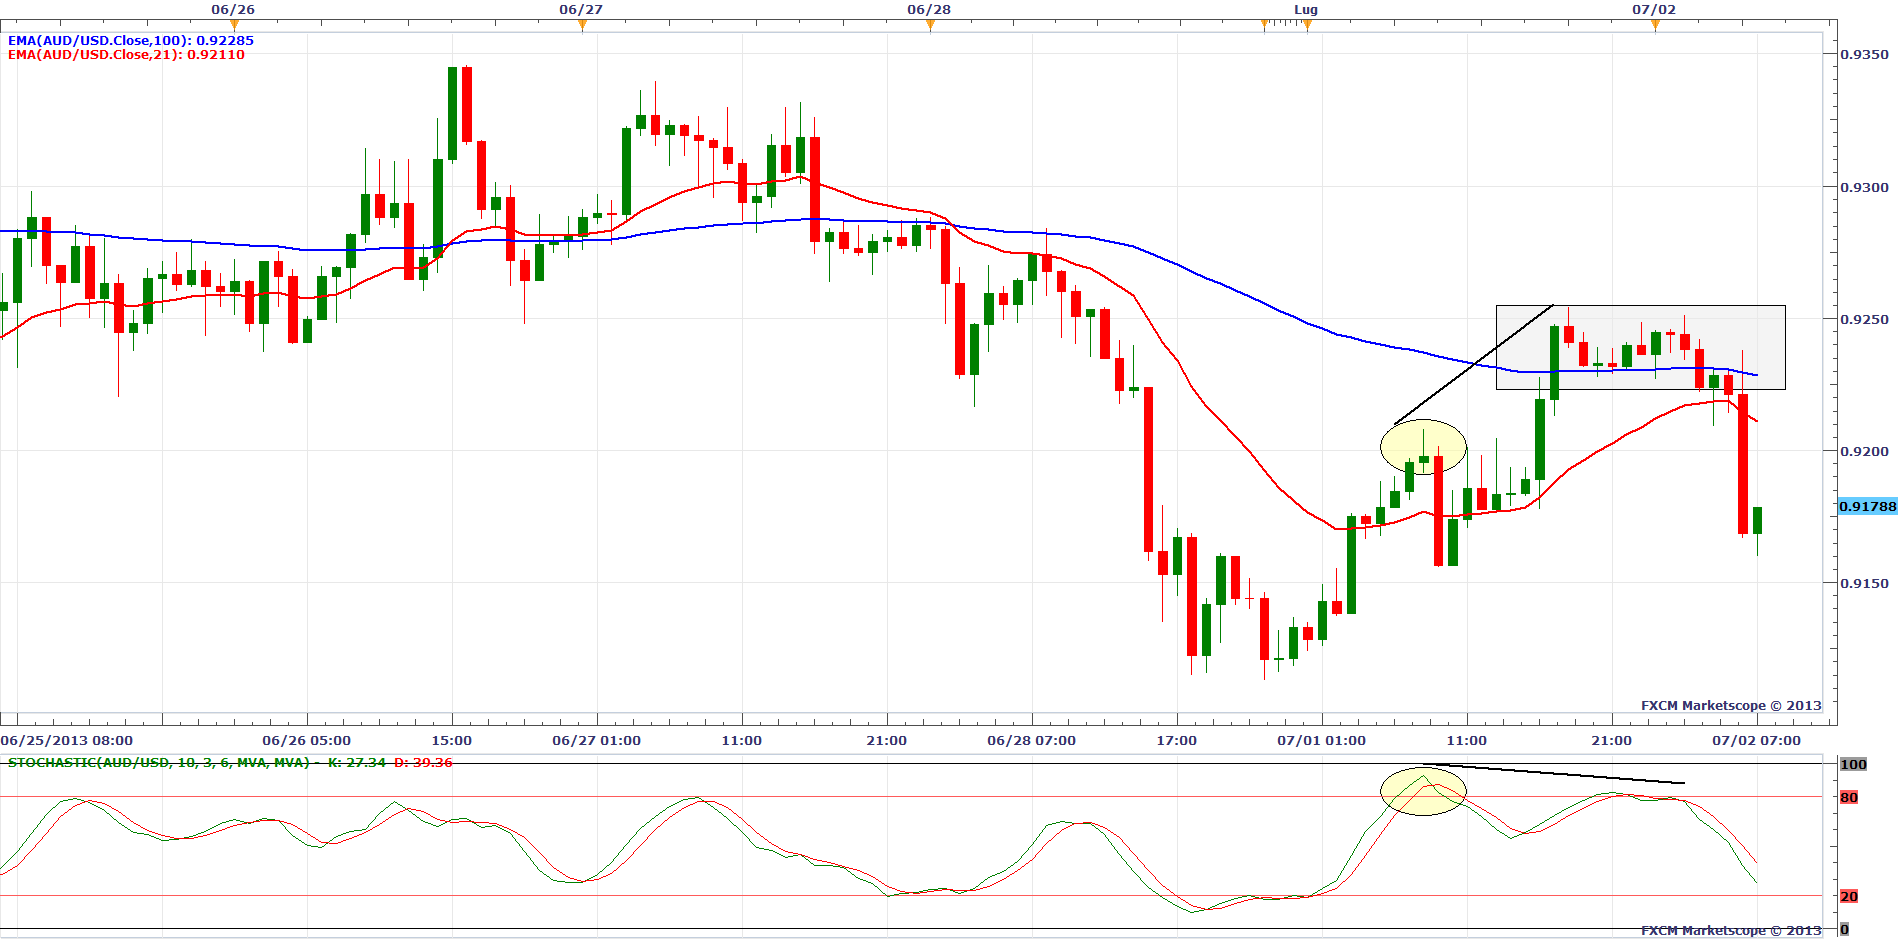The width and height of the screenshot is (1903, 940).
Task: Click the 06/25/2013 08:00 time axis label
Action: tap(67, 741)
